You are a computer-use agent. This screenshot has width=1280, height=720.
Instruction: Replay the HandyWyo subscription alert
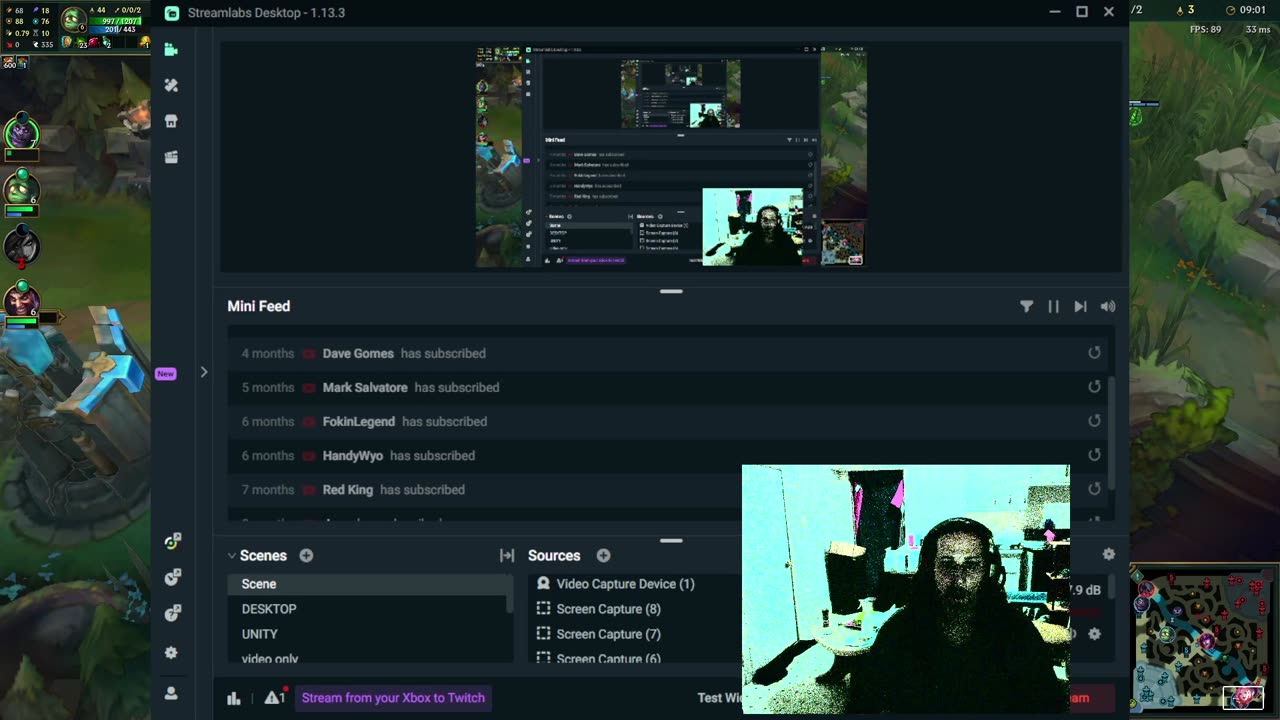[x=1094, y=455]
